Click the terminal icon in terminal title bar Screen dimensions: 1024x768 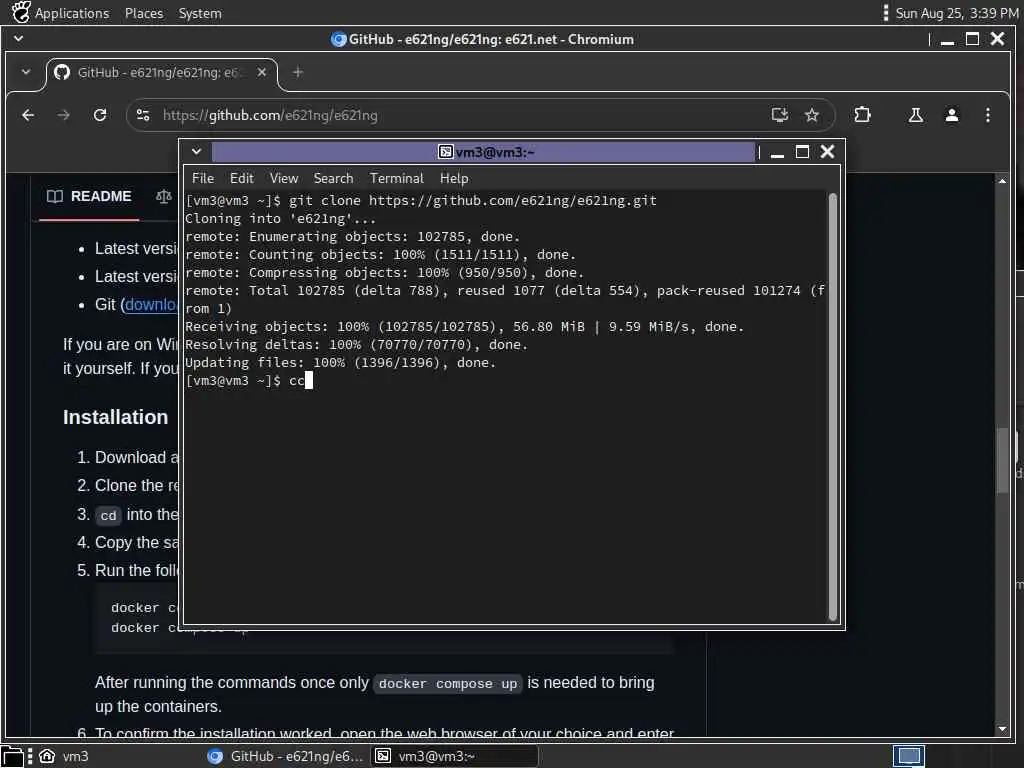click(445, 152)
